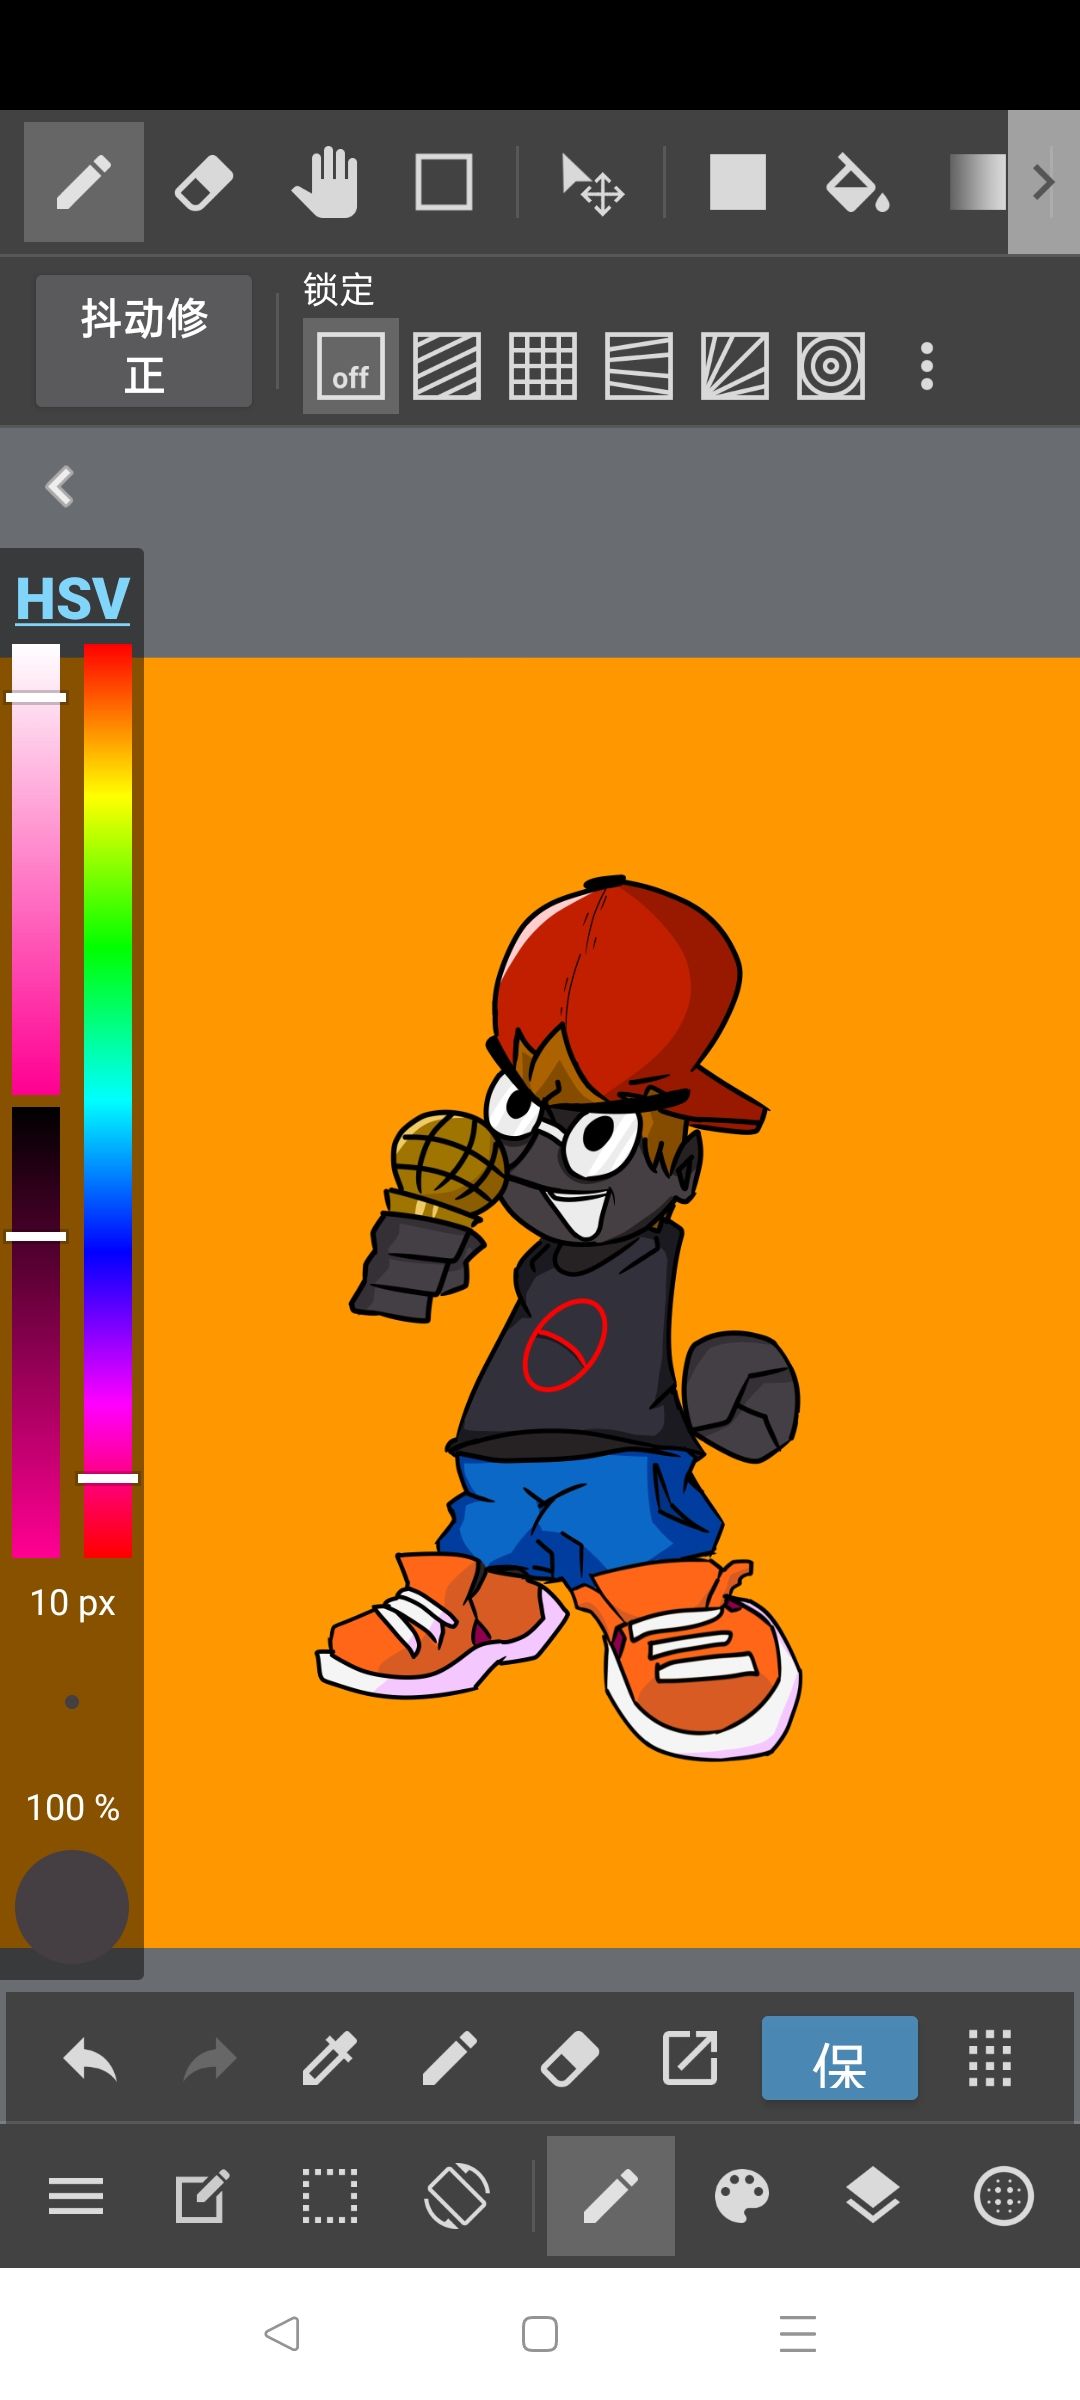Pick a hue on rainbow bar
The image size is (1080, 2400).
[x=108, y=1100]
